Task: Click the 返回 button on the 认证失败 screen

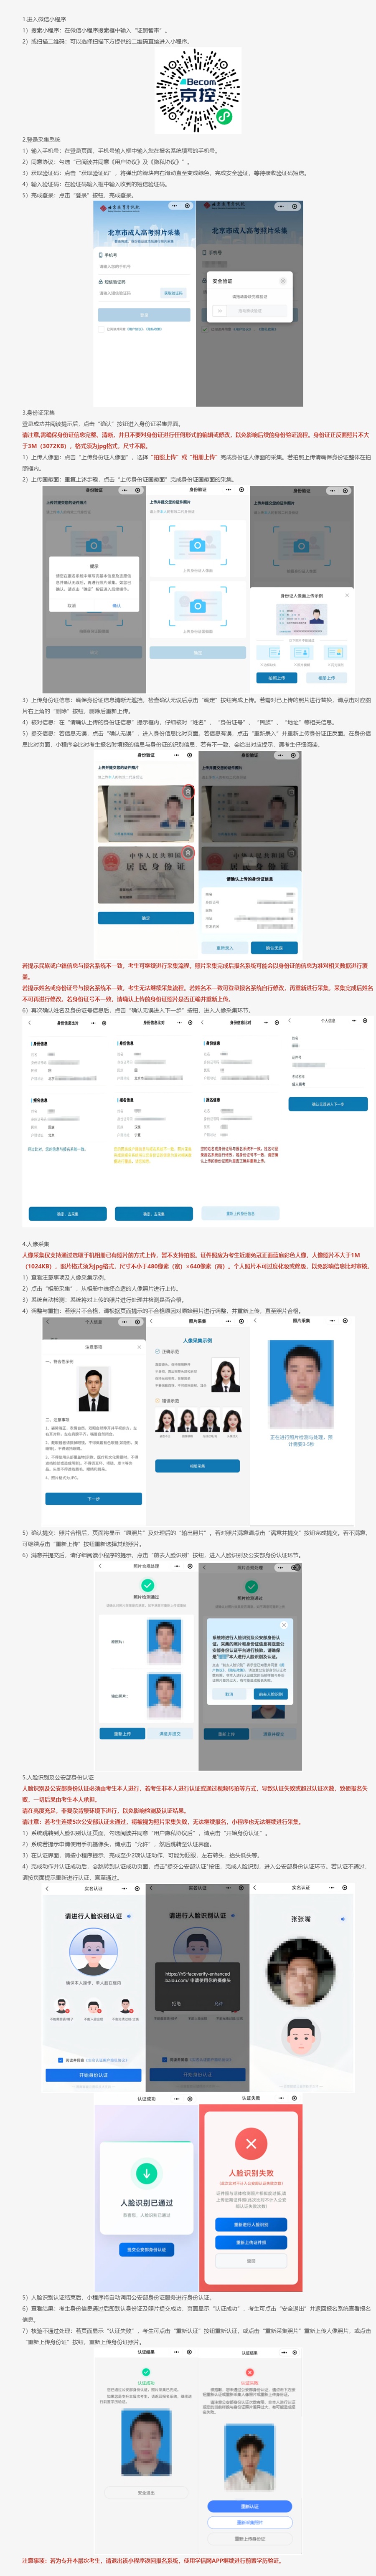Action: pyautogui.click(x=251, y=2261)
